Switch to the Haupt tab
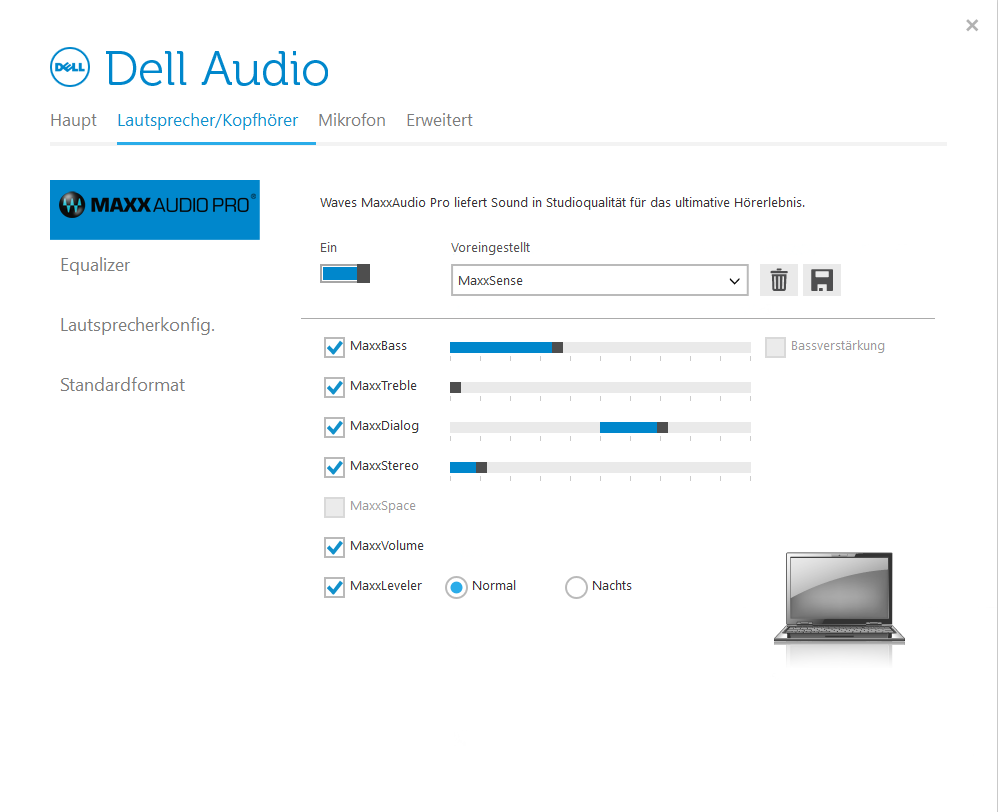 pos(73,120)
